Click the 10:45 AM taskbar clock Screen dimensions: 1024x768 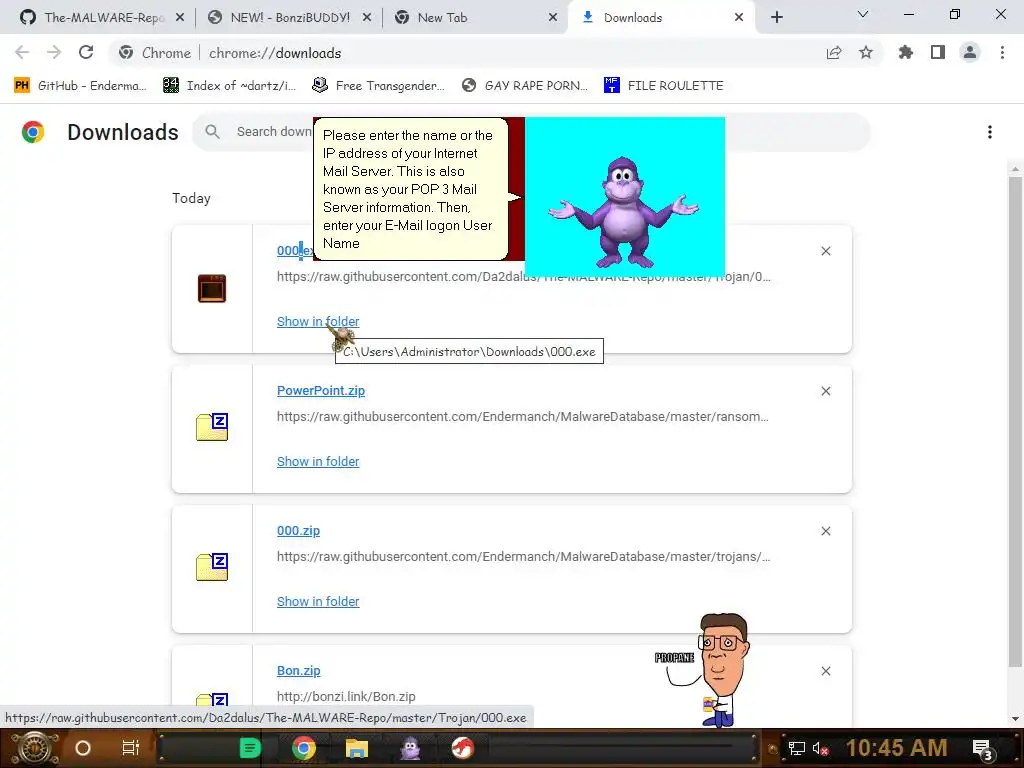pyautogui.click(x=897, y=748)
